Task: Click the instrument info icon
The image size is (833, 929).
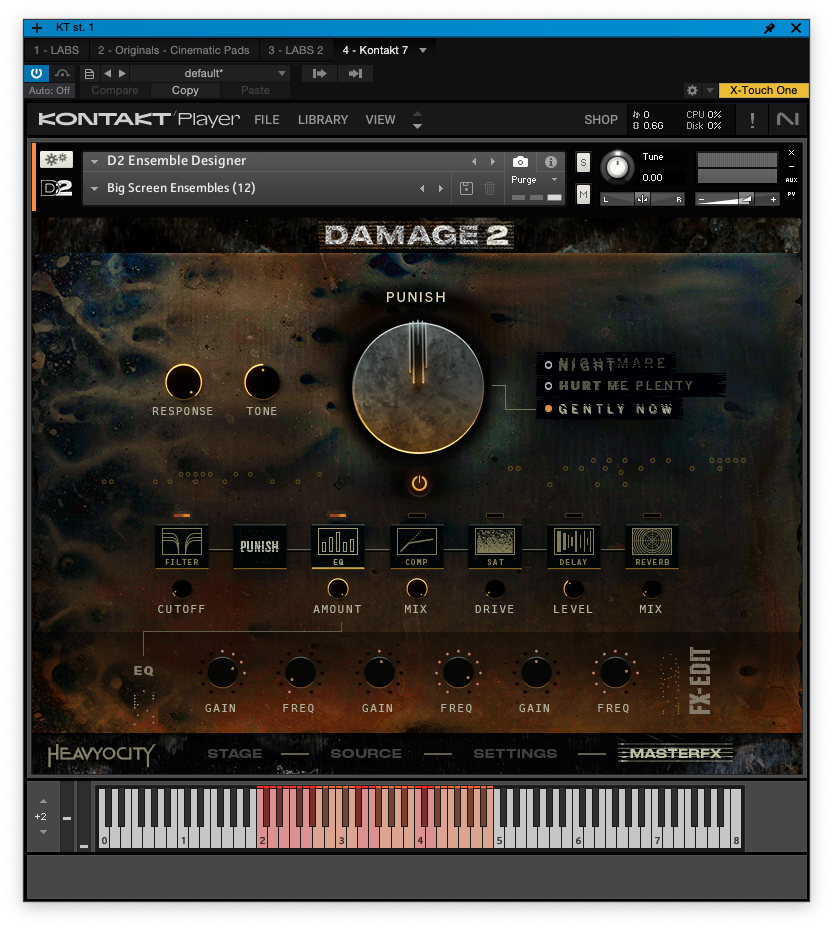Action: [550, 162]
